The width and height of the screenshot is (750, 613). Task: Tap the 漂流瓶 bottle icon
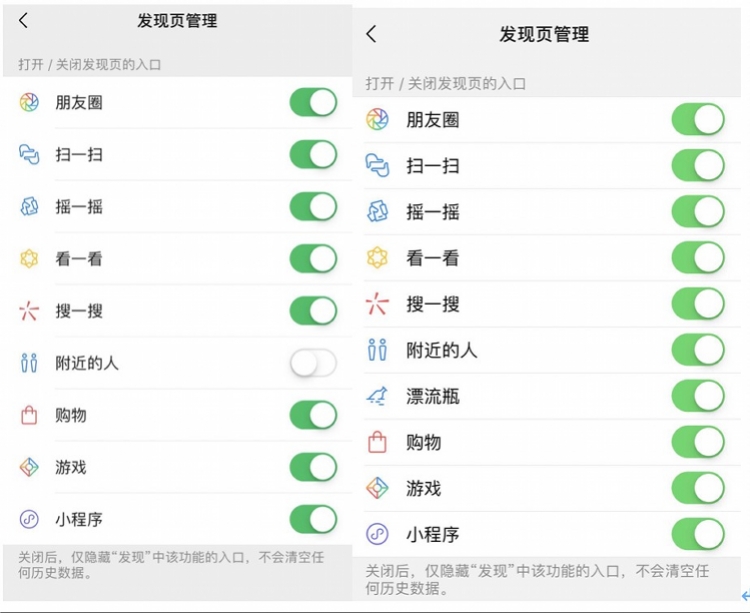click(377, 396)
